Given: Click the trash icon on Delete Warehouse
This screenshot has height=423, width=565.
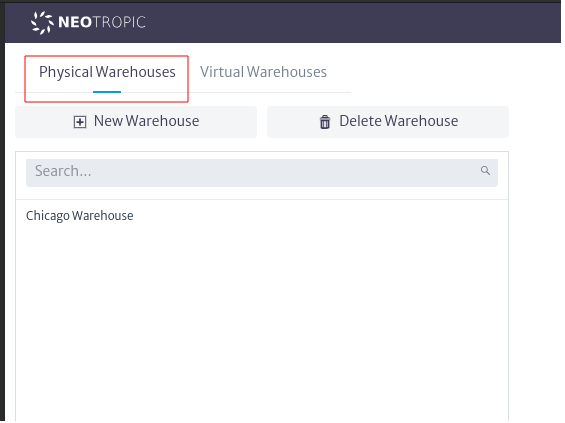Looking at the screenshot, I should [325, 122].
